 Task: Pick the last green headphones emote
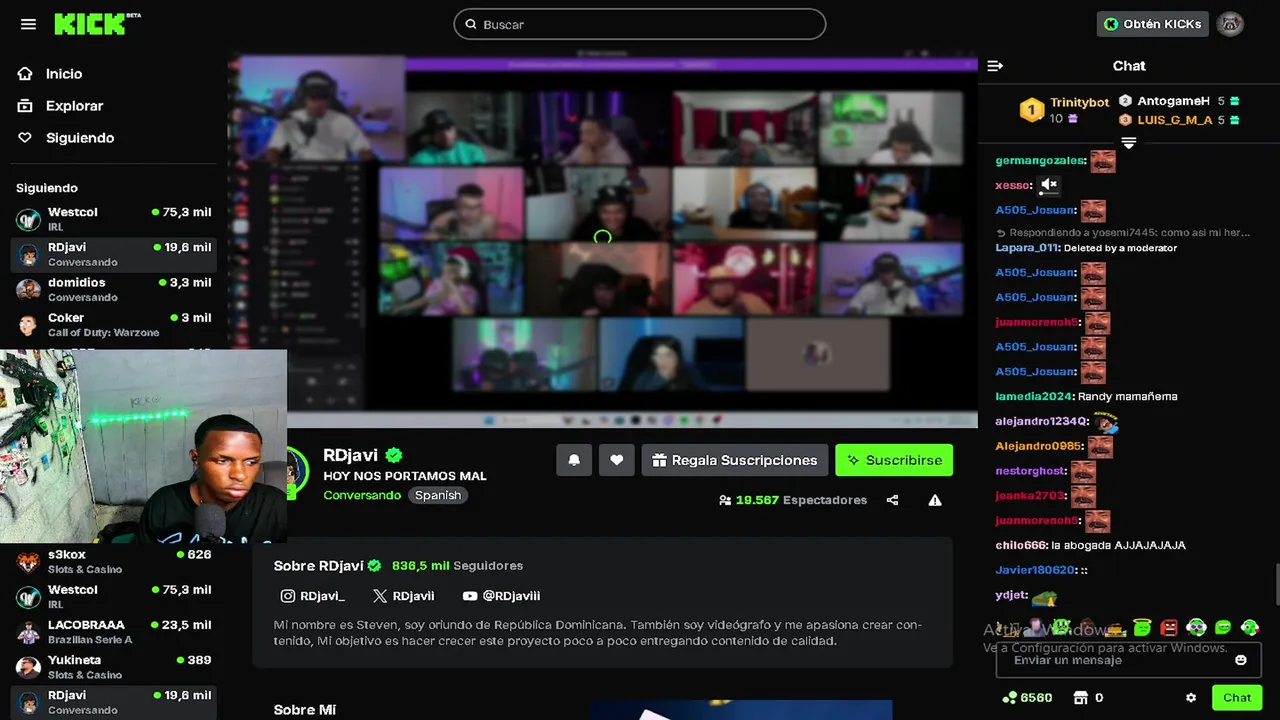1250,627
